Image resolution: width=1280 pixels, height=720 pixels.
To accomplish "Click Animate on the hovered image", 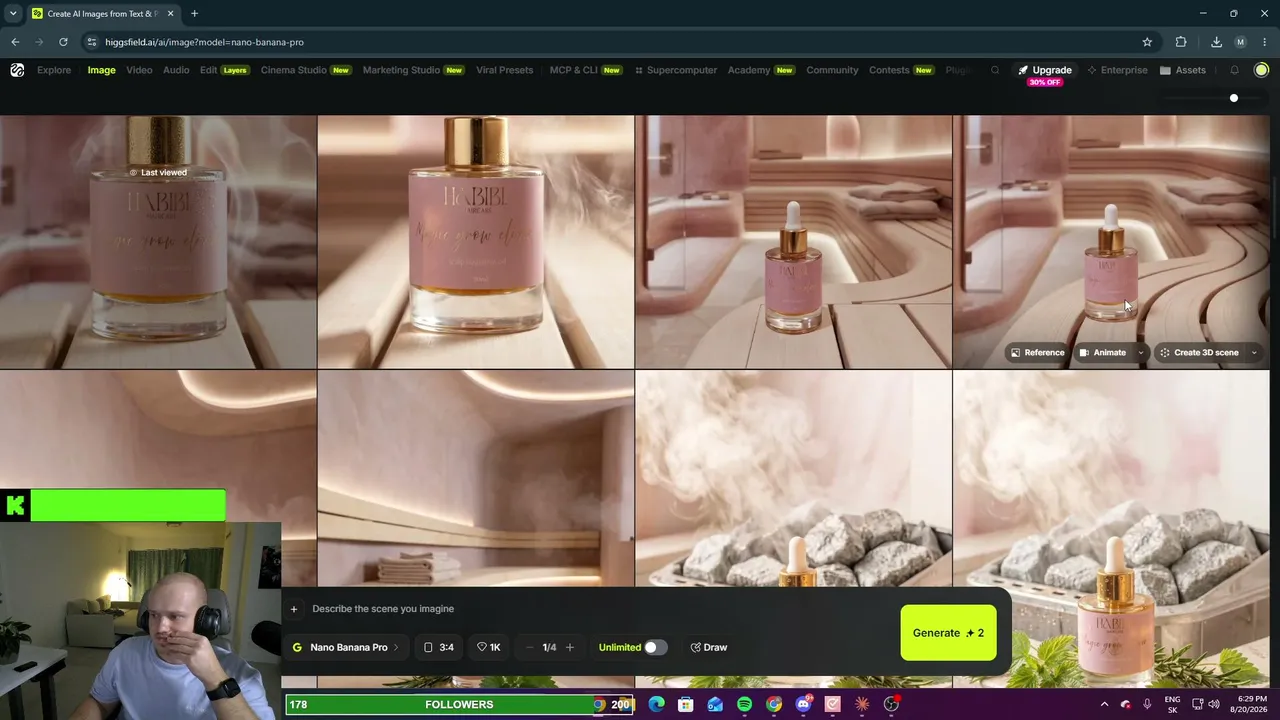I will coord(1103,353).
